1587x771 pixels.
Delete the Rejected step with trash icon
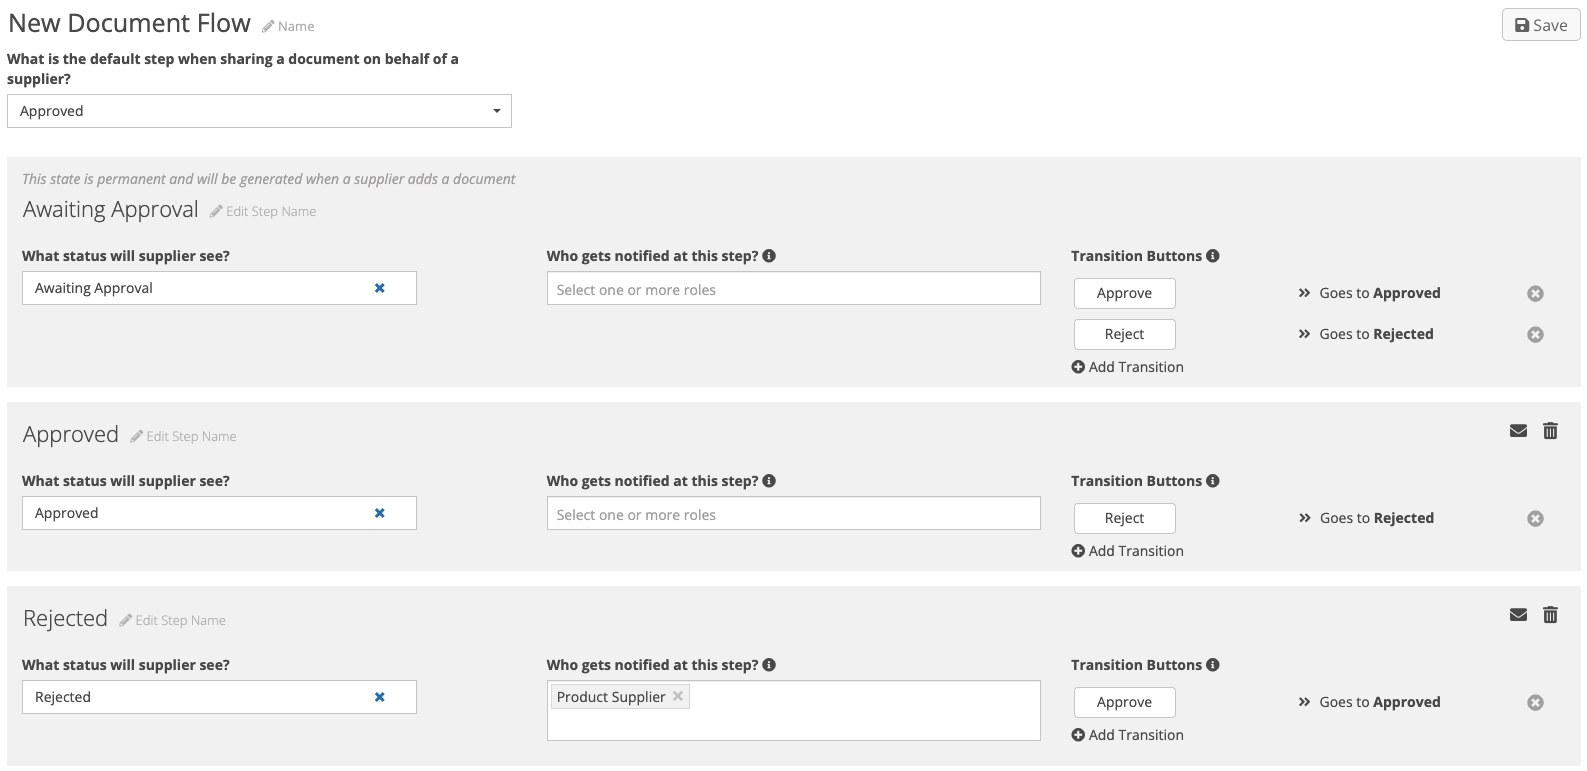[x=1550, y=615]
